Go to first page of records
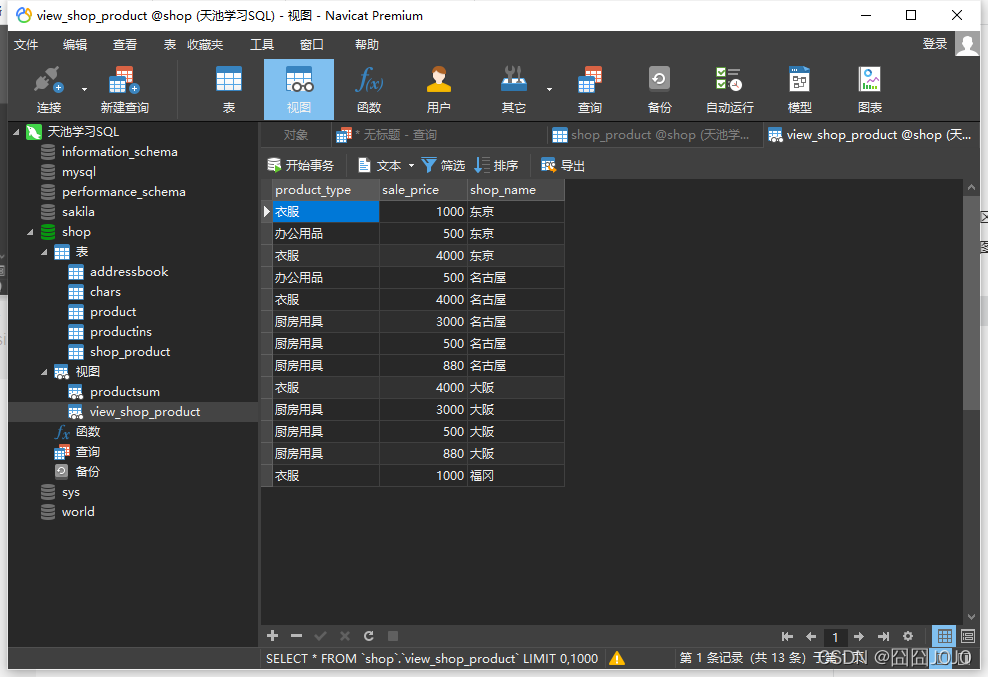Screen dimensions: 988x677 pyautogui.click(x=787, y=637)
